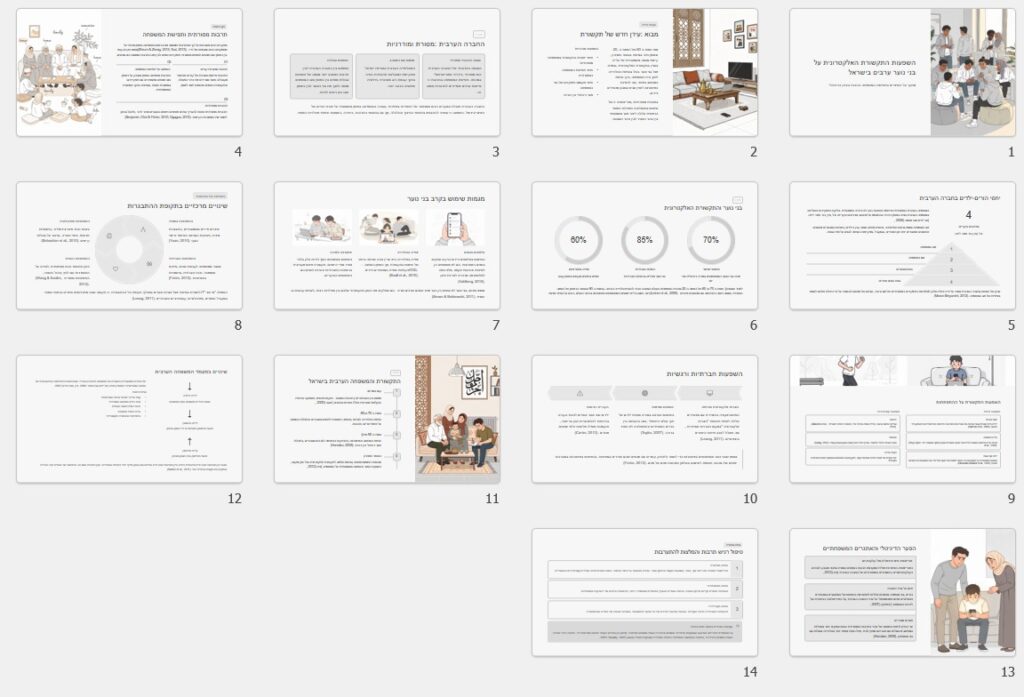Select slide 13 with parents and boy
This screenshot has width=1024, height=697.
click(902, 592)
